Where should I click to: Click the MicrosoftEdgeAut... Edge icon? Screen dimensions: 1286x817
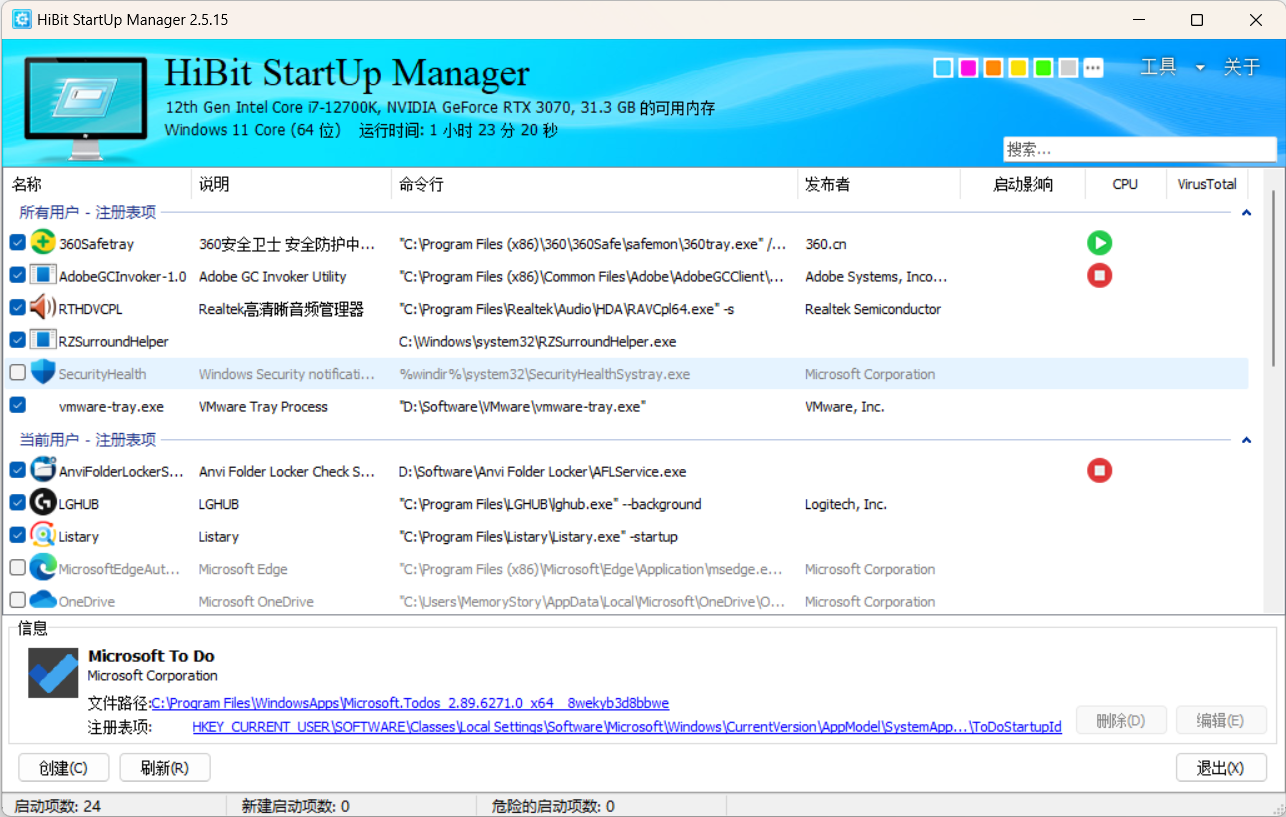[43, 568]
